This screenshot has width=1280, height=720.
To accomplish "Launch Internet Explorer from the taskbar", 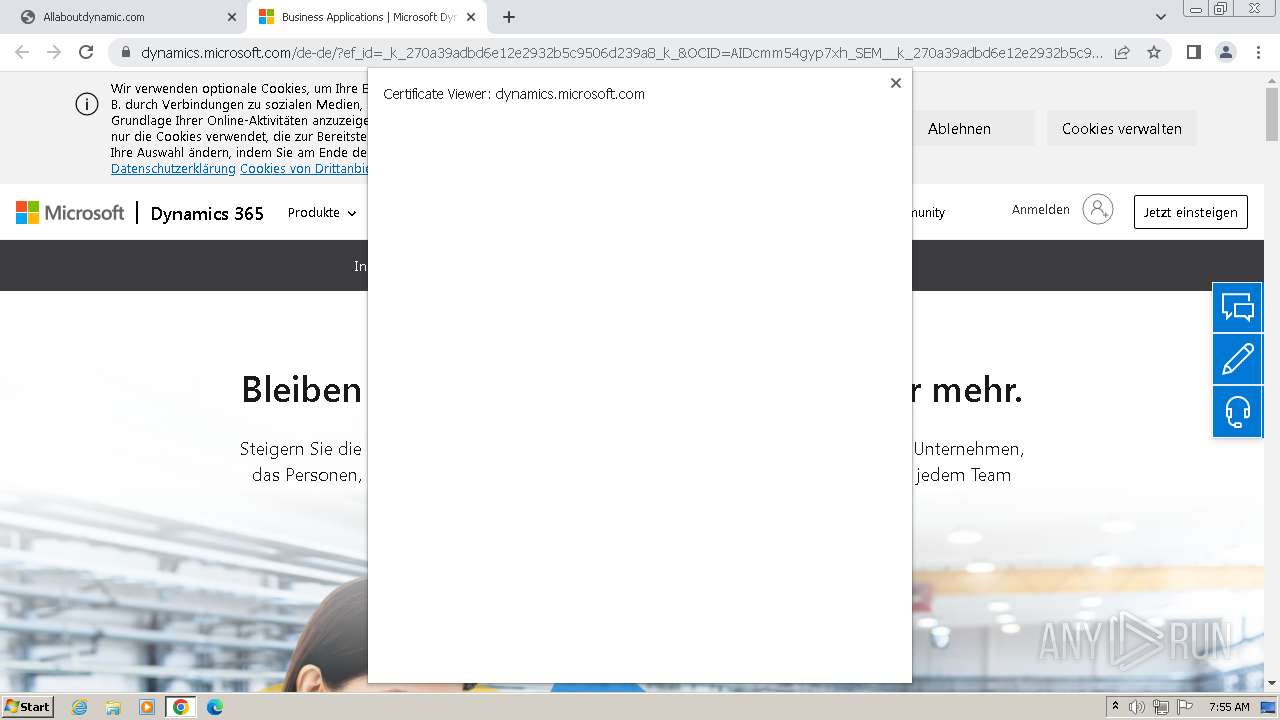I will click(79, 707).
